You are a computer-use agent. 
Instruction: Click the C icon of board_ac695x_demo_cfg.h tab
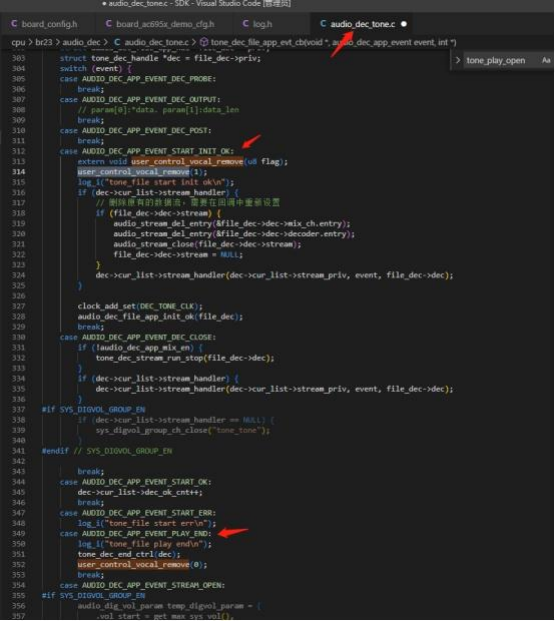click(x=109, y=24)
